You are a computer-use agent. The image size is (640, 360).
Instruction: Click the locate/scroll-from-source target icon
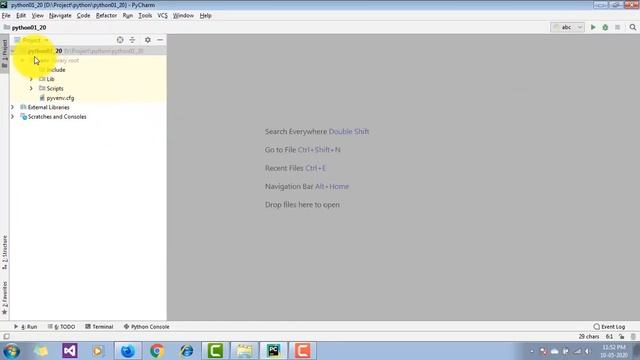tap(120, 40)
